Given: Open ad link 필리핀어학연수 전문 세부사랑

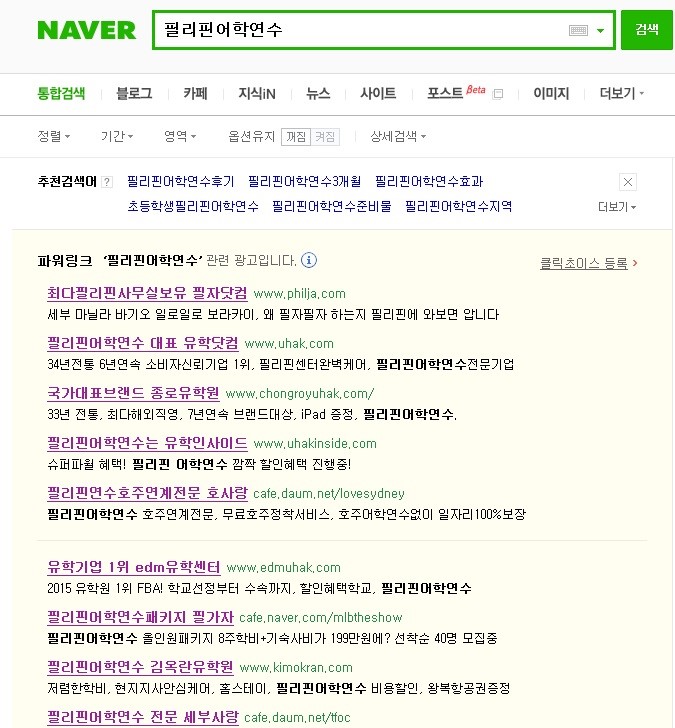Looking at the screenshot, I should (143, 716).
